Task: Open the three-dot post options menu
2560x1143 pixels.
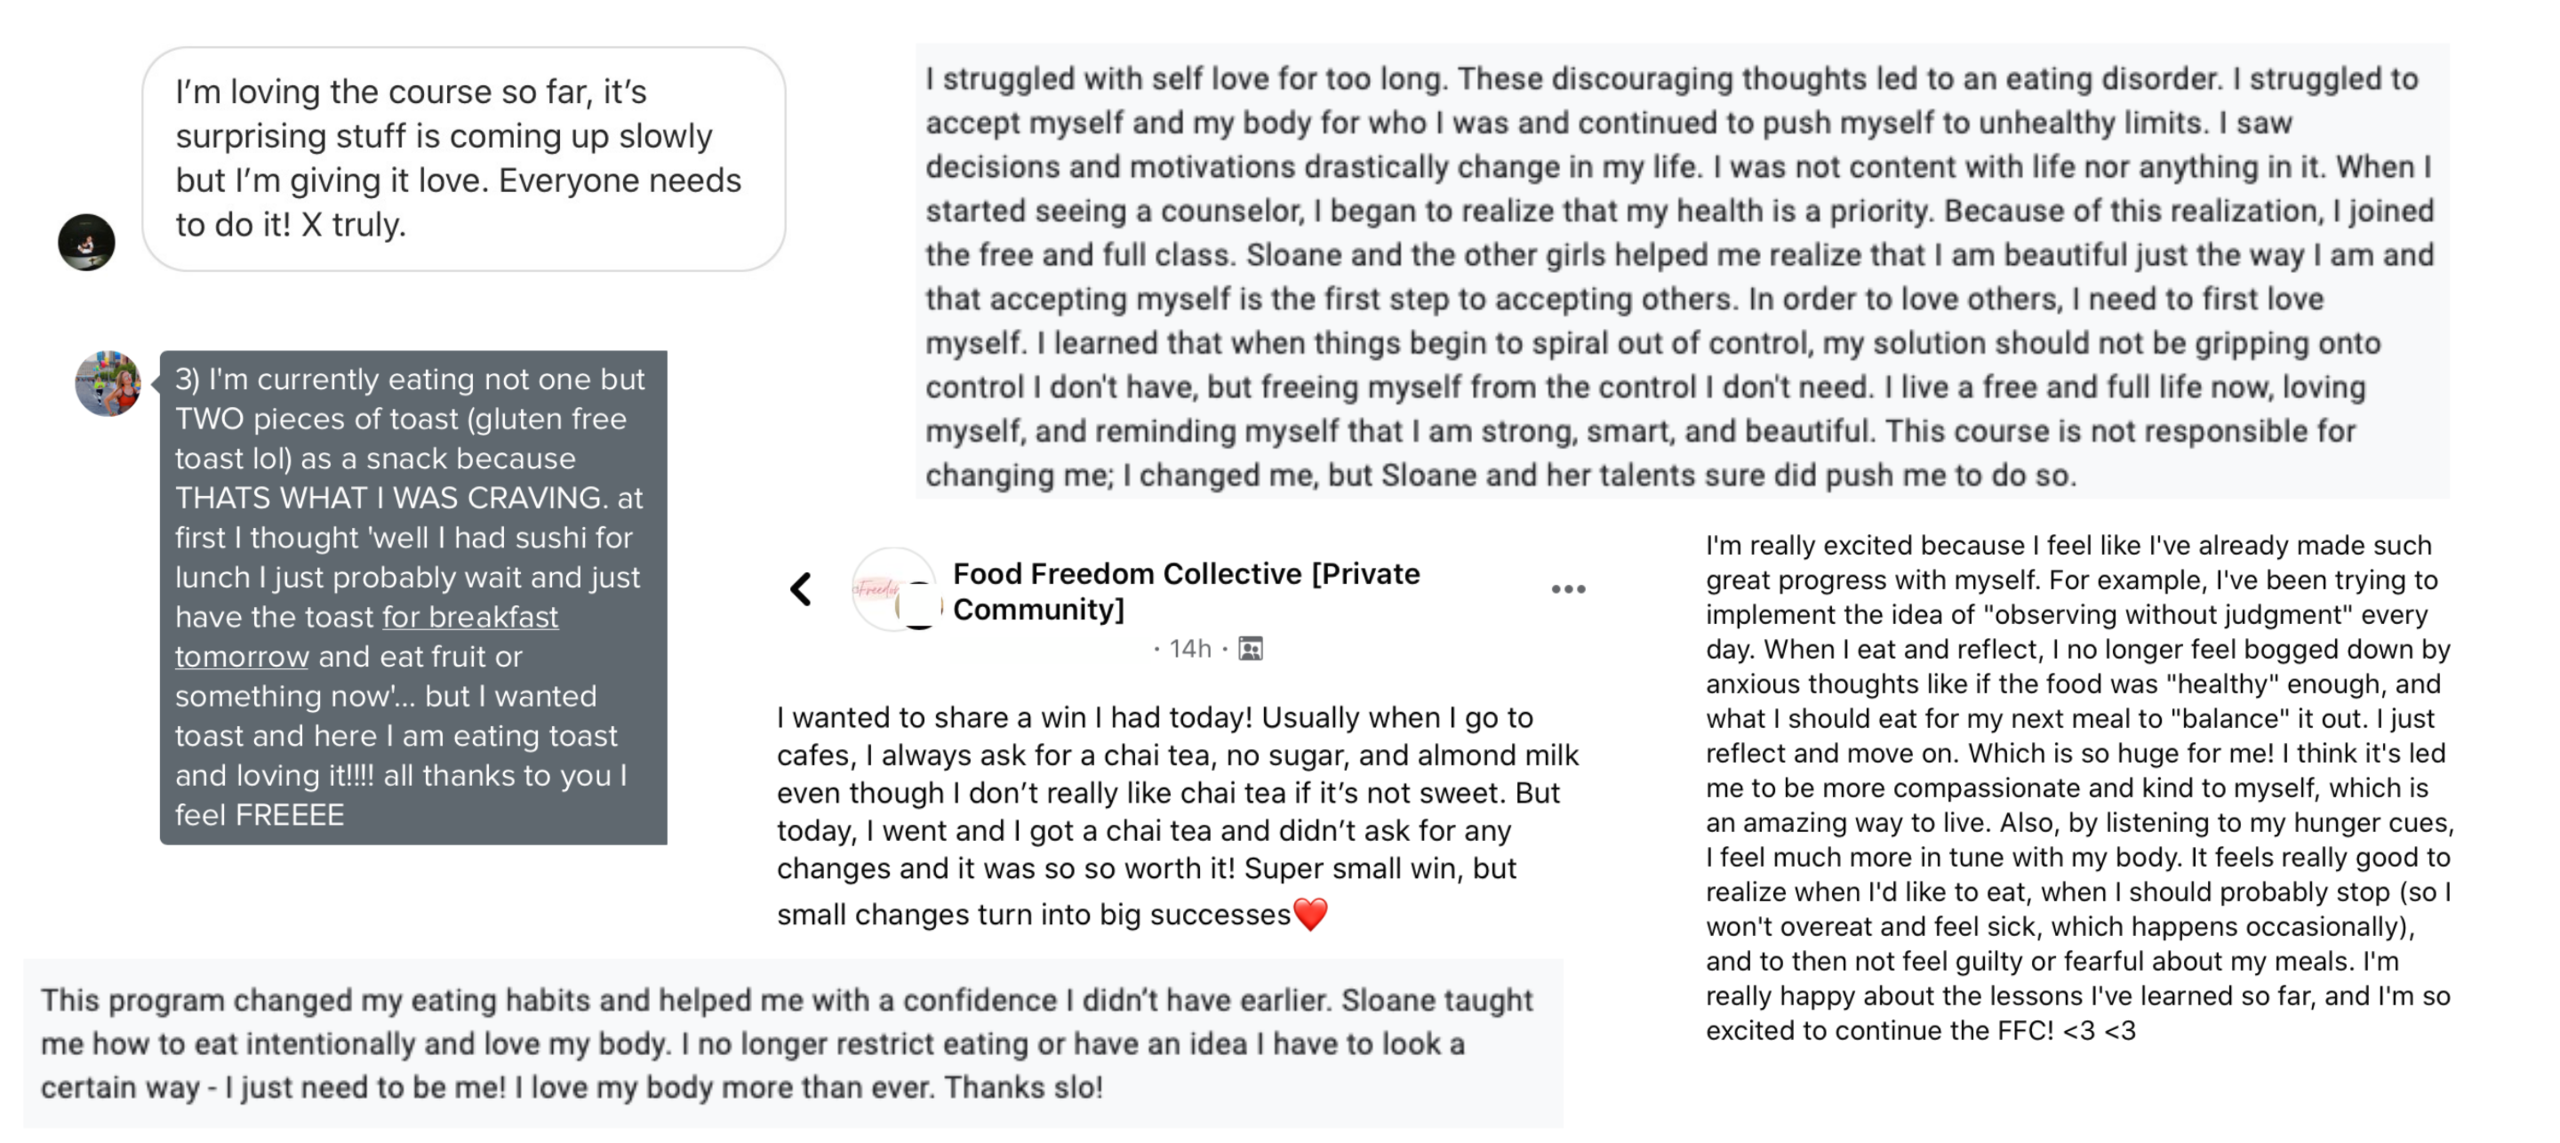Action: [x=1567, y=589]
